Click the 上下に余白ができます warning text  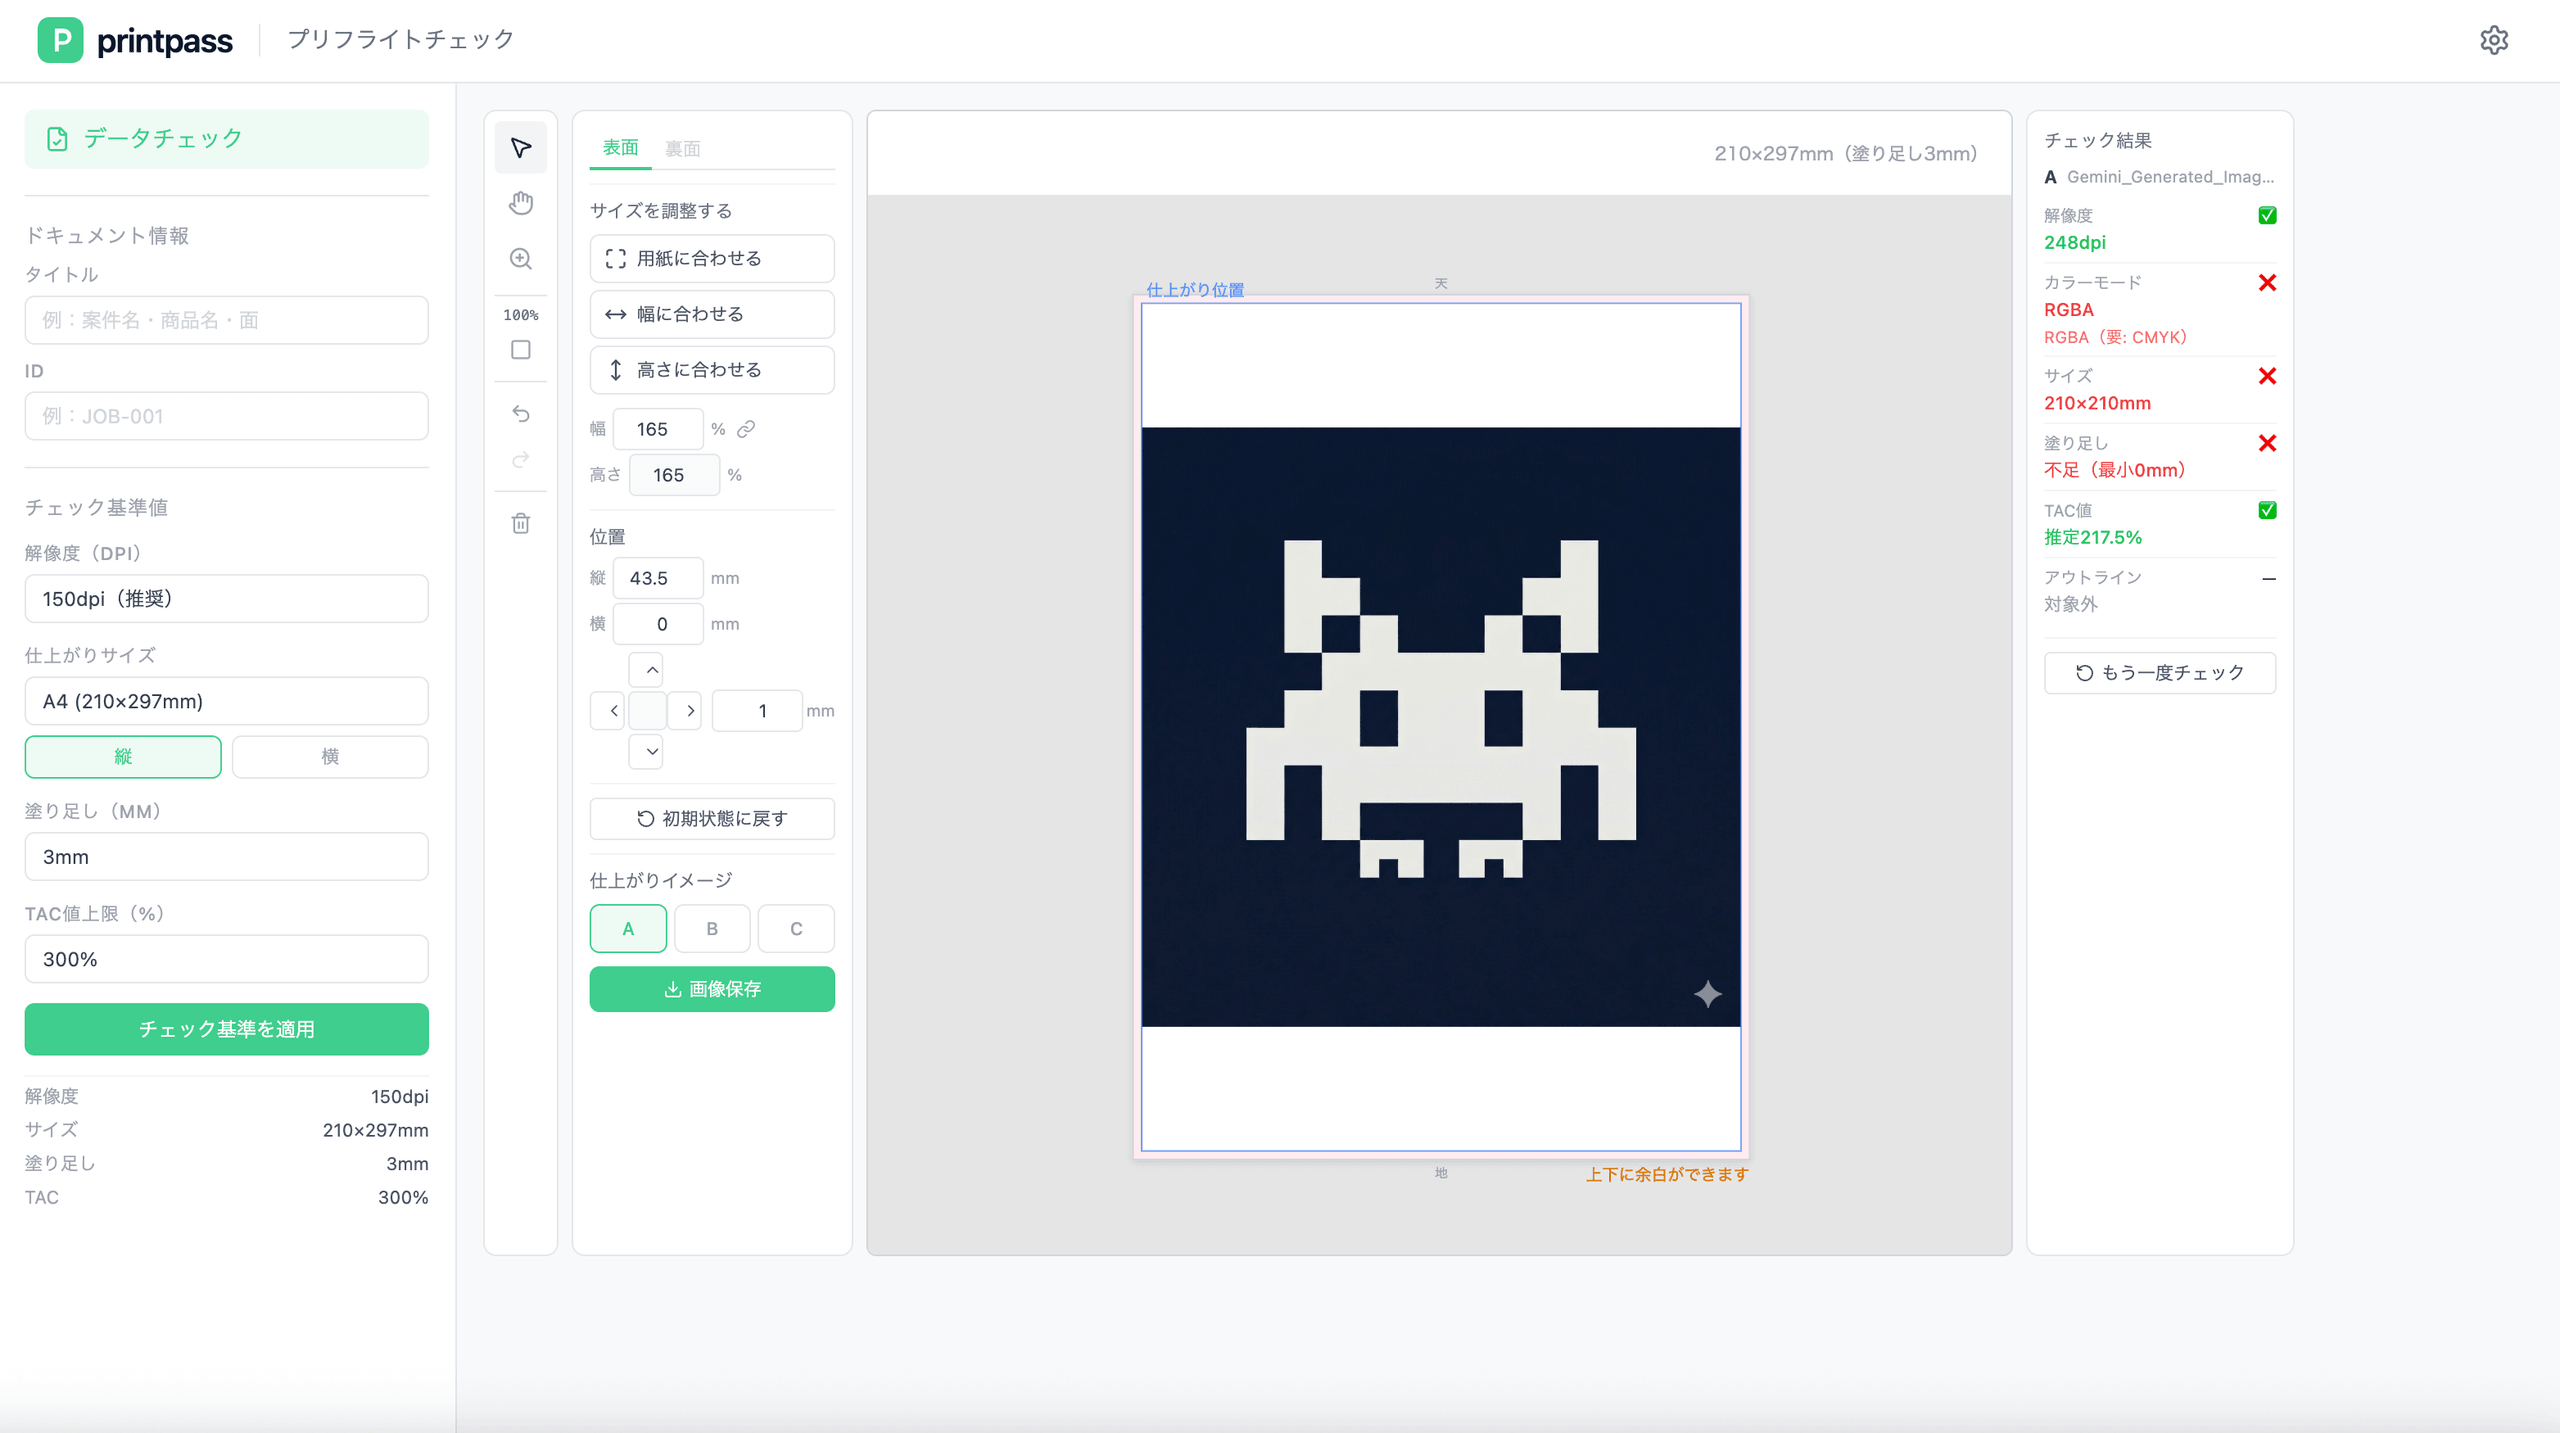[1667, 1174]
